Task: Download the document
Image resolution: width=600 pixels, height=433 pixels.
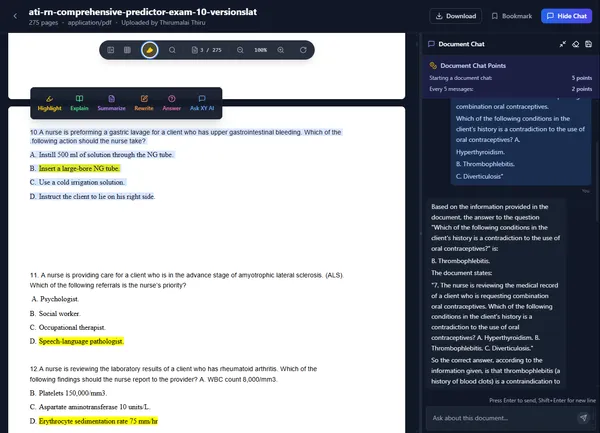Action: click(x=454, y=16)
